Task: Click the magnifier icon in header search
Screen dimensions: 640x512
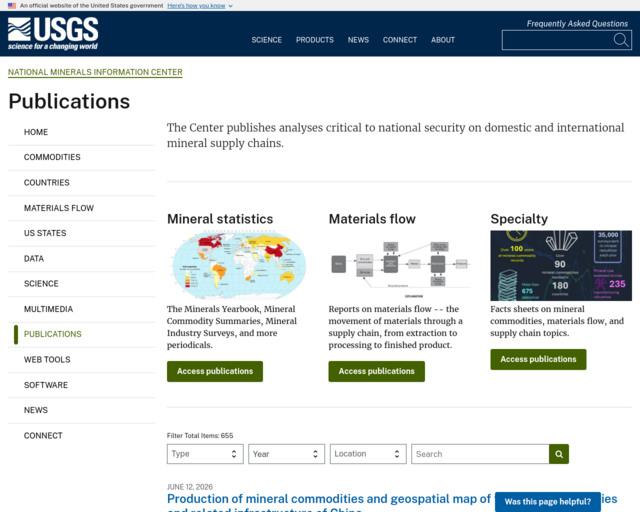Action: (x=621, y=40)
